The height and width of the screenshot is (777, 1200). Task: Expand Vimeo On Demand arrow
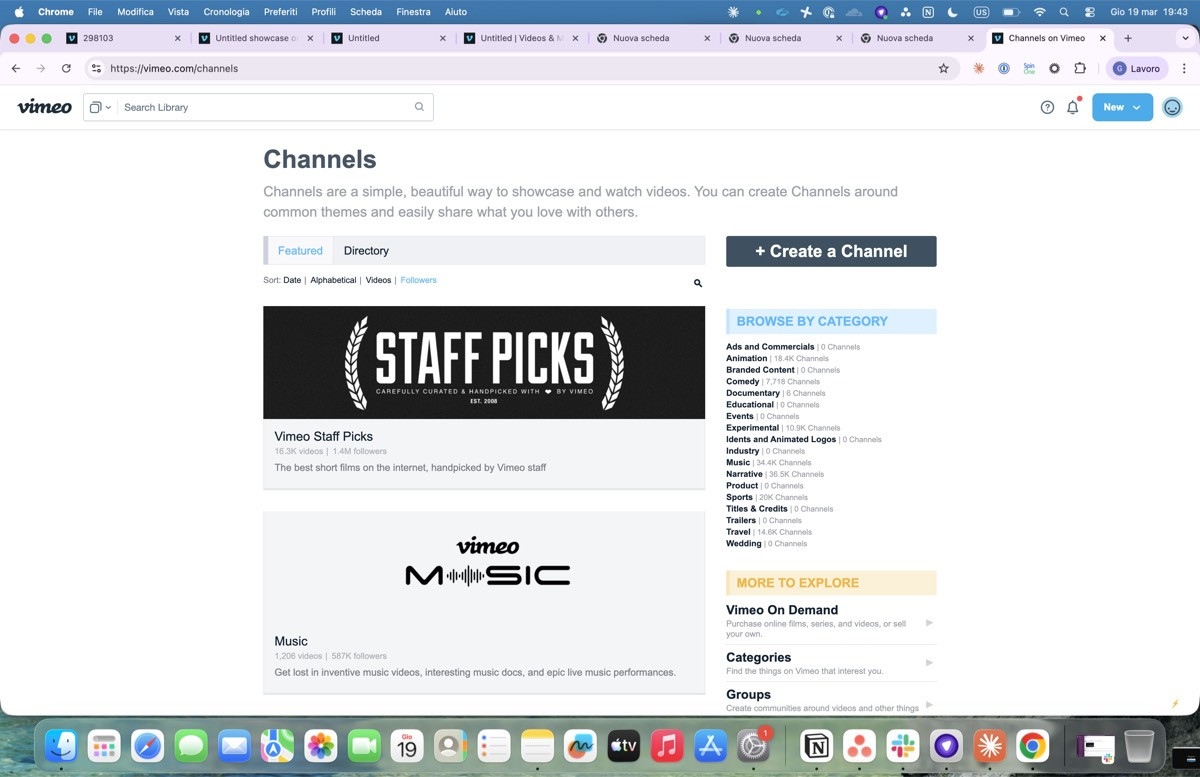(929, 622)
